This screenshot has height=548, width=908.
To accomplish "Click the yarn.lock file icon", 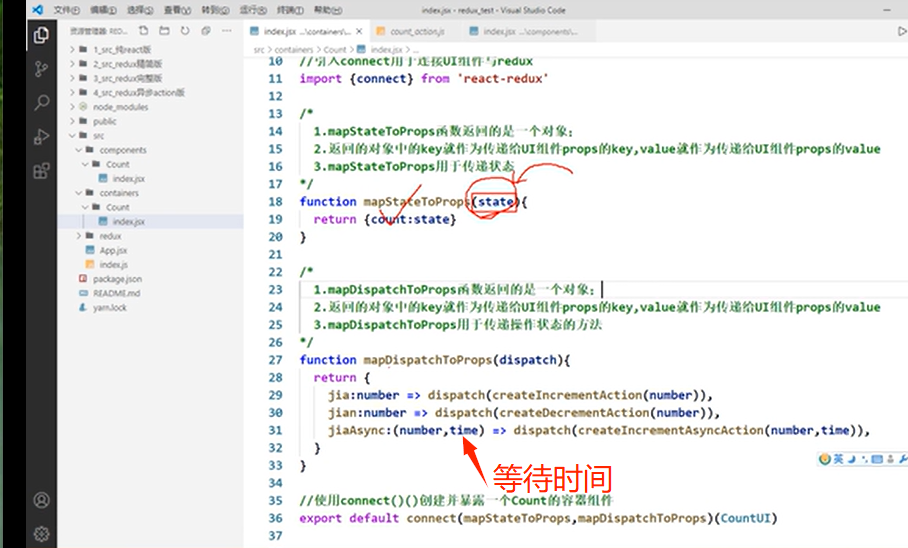I will 83,307.
